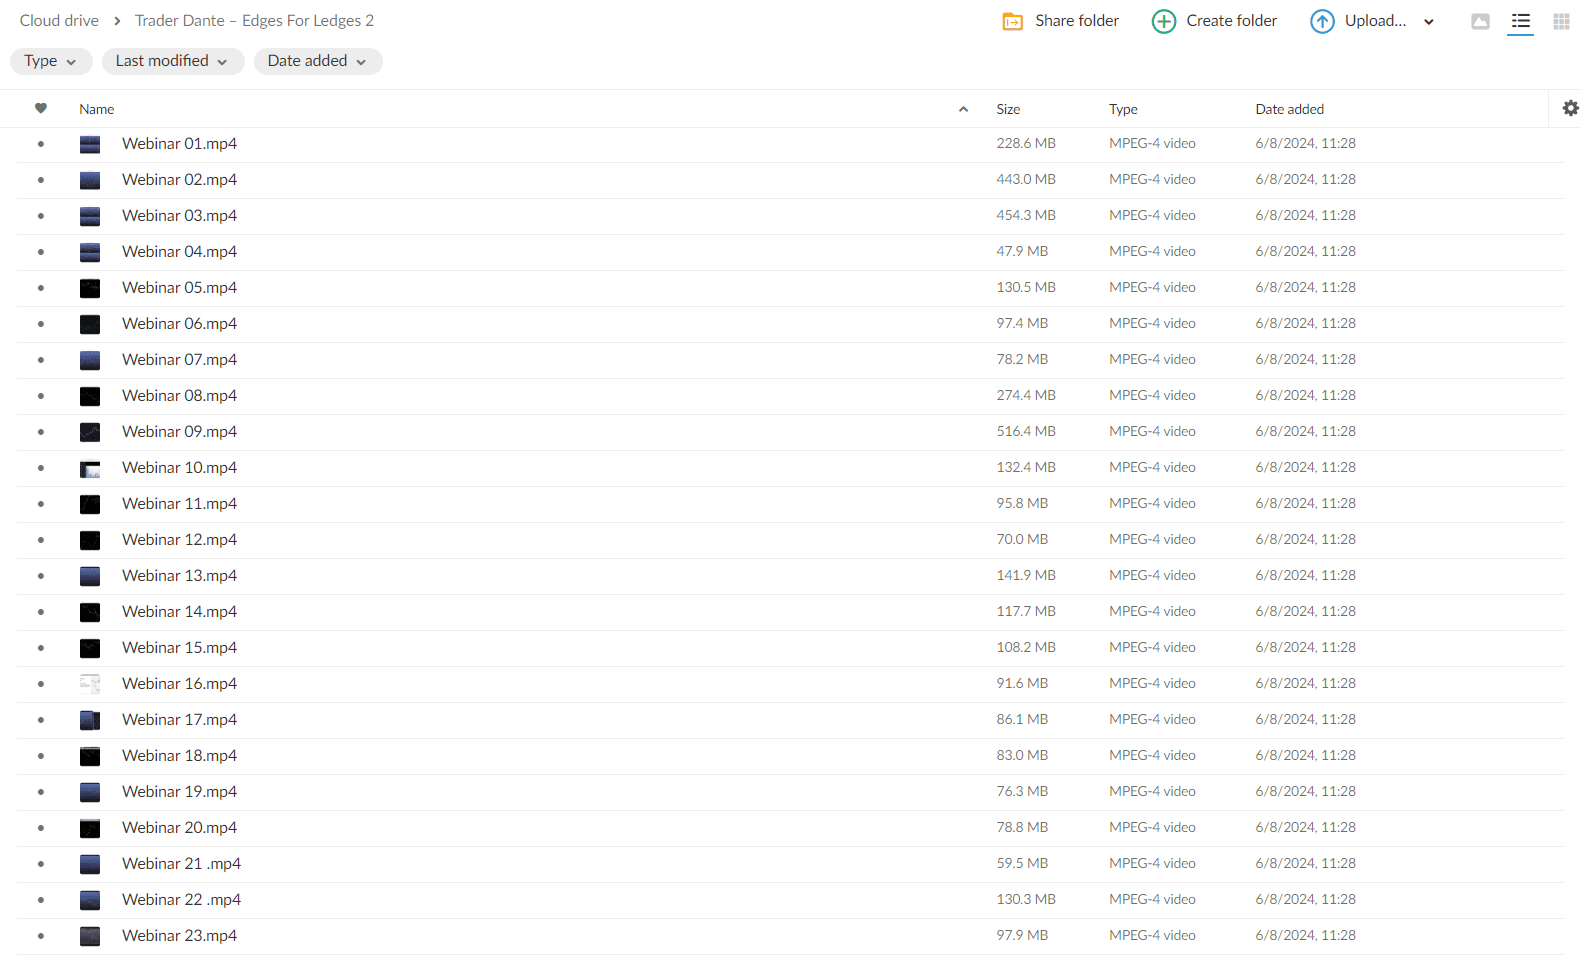
Task: Sort by Size column header
Action: pos(1008,109)
